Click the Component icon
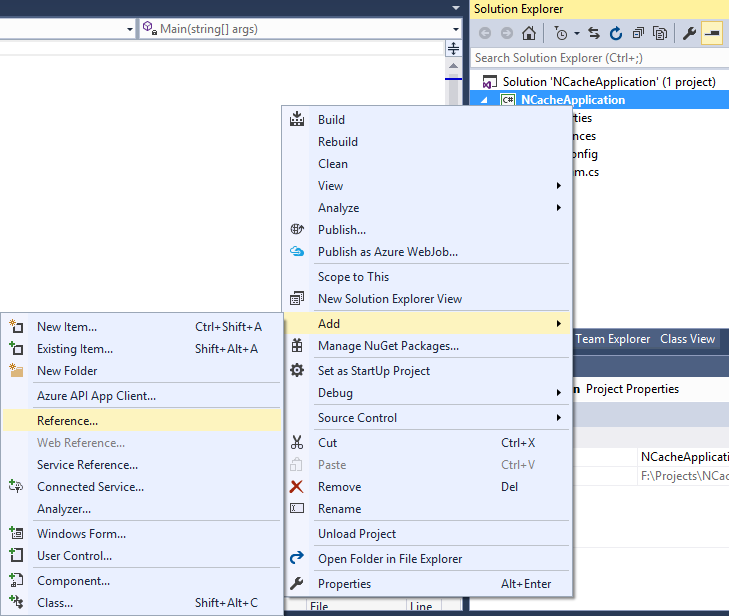Screen dimensions: 729x616 pyautogui.click(x=16, y=580)
